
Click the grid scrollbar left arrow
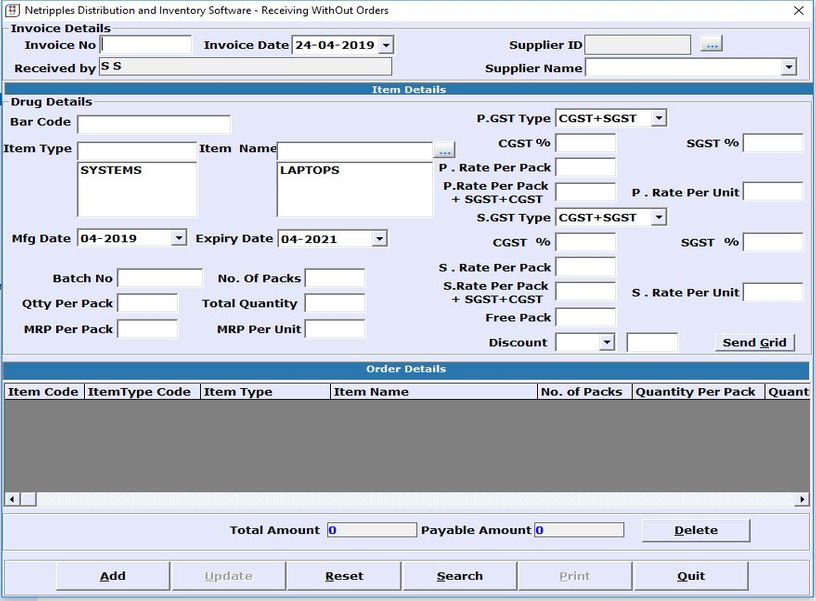(12, 499)
